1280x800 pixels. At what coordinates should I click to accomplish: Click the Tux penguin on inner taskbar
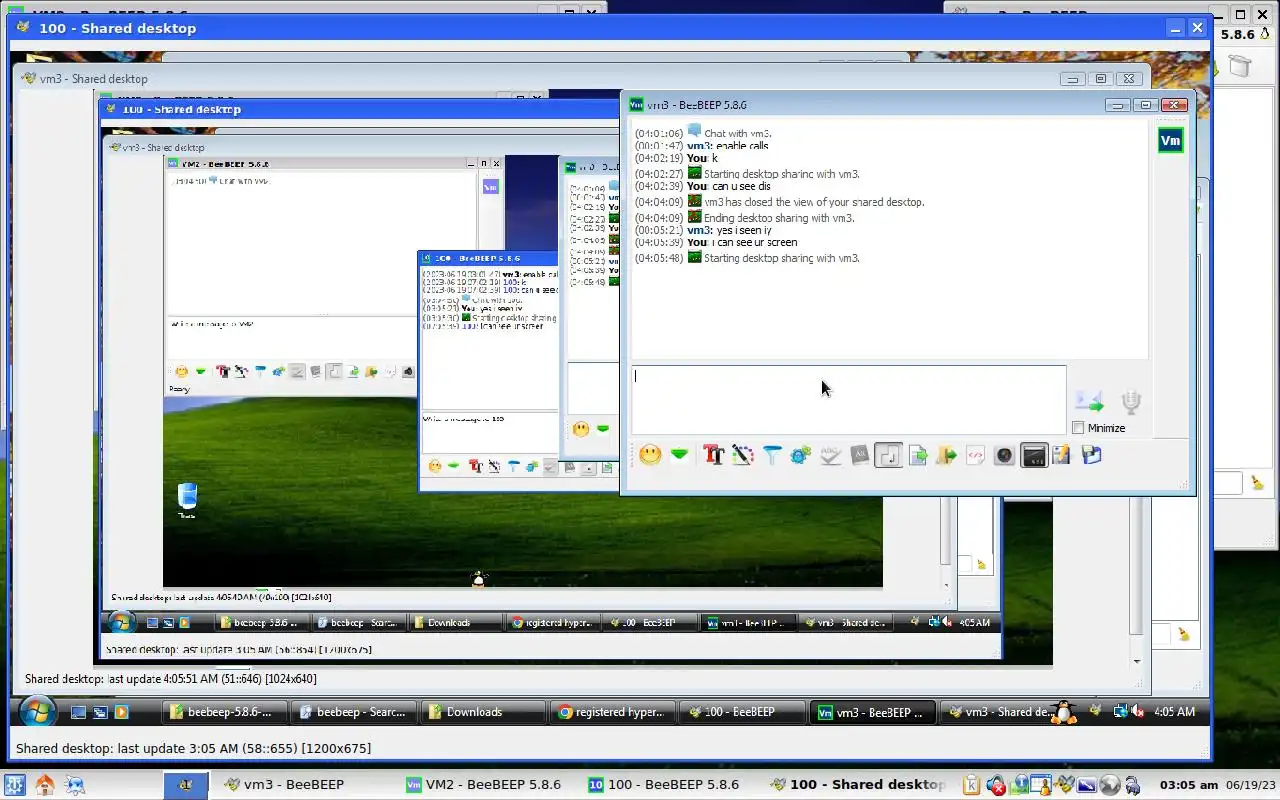1064,712
